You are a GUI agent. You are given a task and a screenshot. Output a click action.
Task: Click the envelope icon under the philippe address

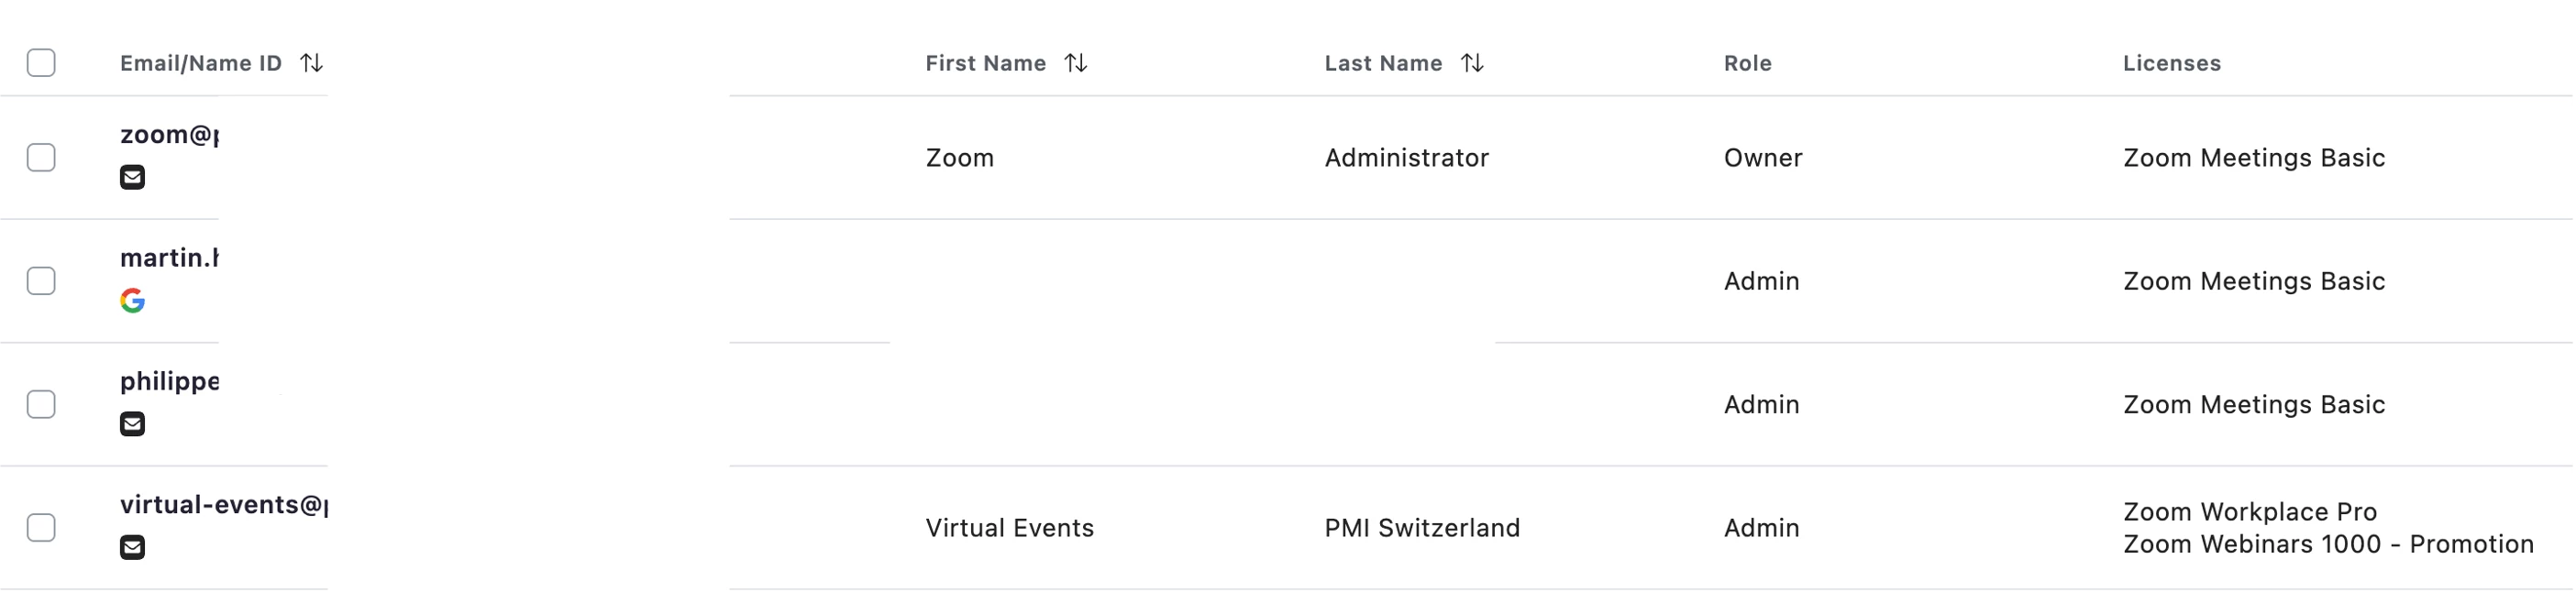[132, 424]
